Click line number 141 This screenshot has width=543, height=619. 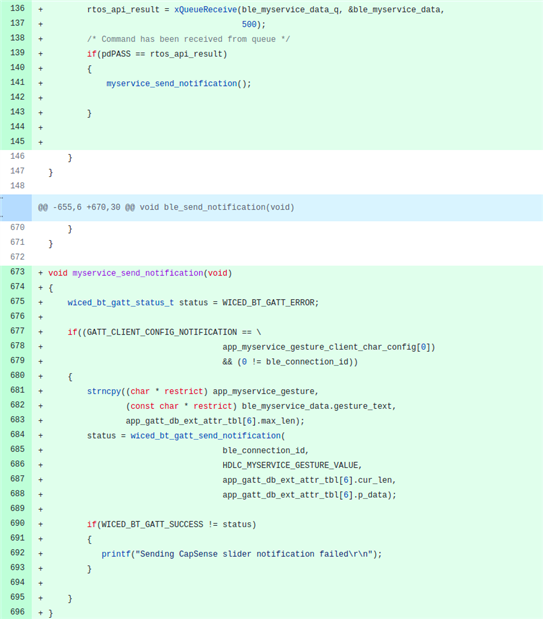17,82
